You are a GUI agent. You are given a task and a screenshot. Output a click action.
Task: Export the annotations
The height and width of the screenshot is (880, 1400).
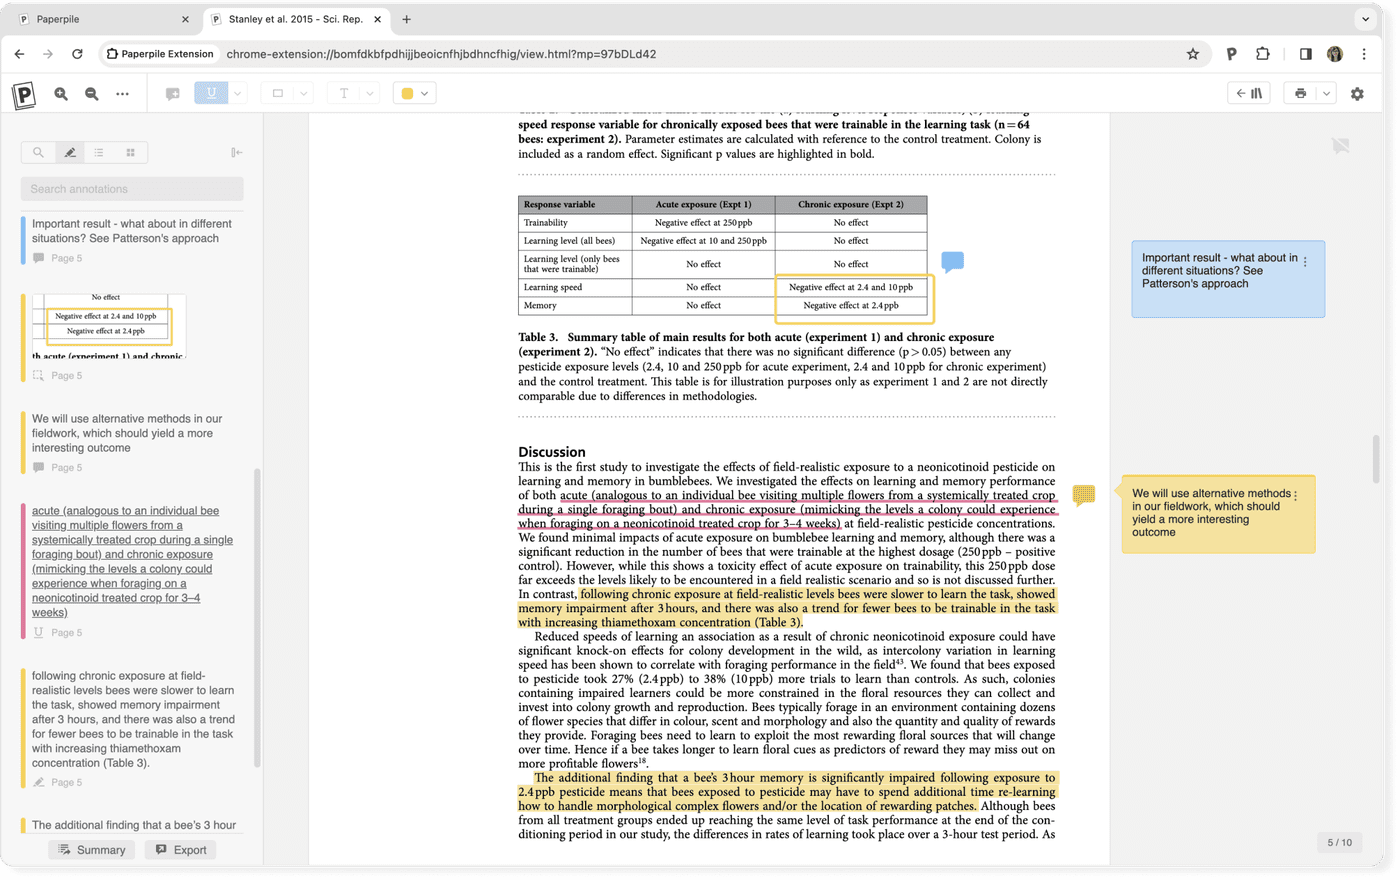180,849
